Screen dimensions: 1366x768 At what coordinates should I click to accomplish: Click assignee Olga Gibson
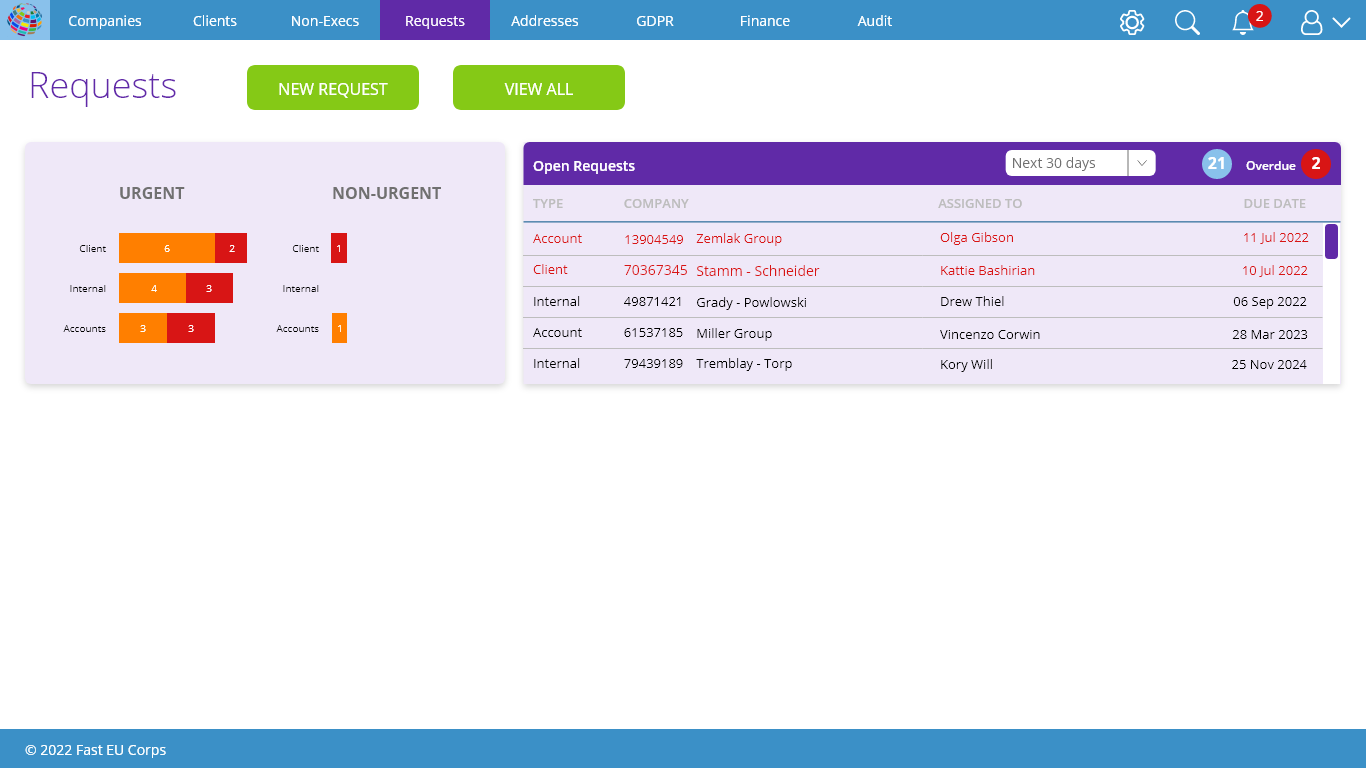point(977,238)
